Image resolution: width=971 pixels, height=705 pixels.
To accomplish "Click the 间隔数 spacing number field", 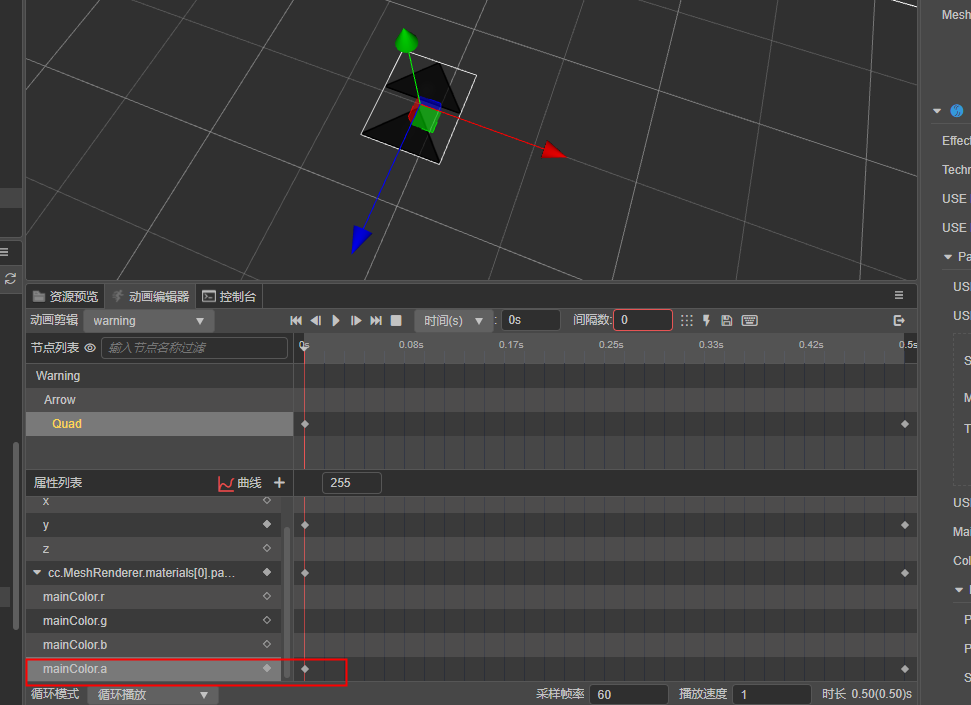I will (643, 320).
